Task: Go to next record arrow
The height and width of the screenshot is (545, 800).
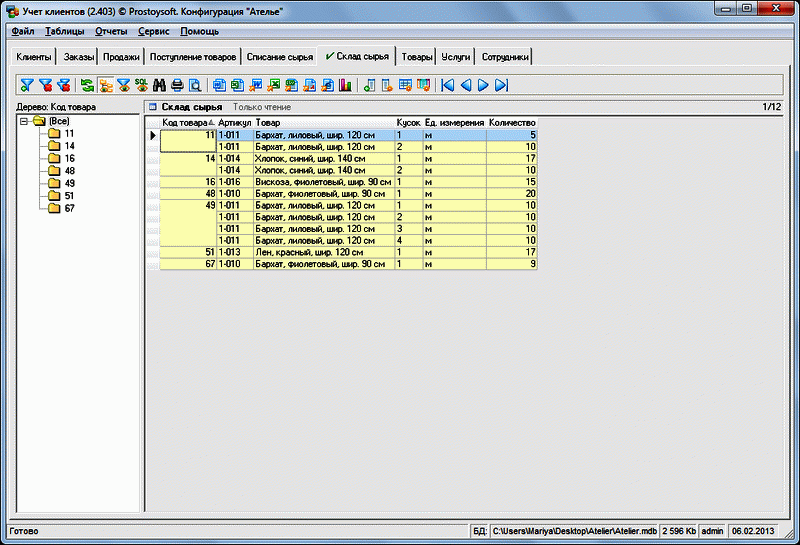Action: [x=484, y=85]
